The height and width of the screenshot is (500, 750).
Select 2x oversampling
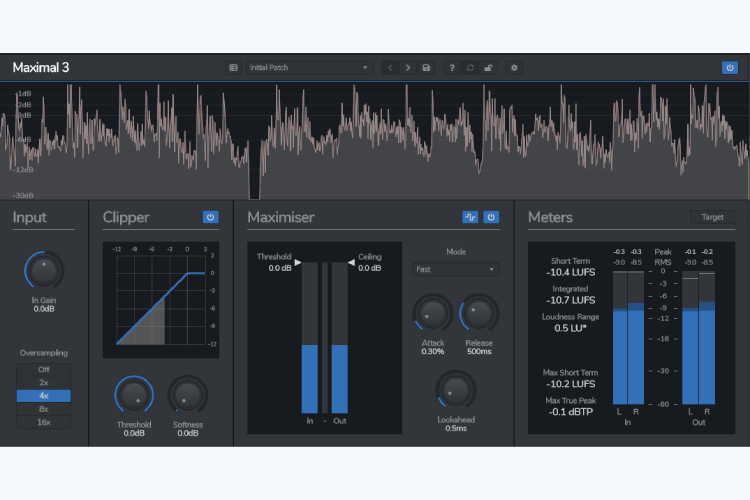click(x=44, y=383)
